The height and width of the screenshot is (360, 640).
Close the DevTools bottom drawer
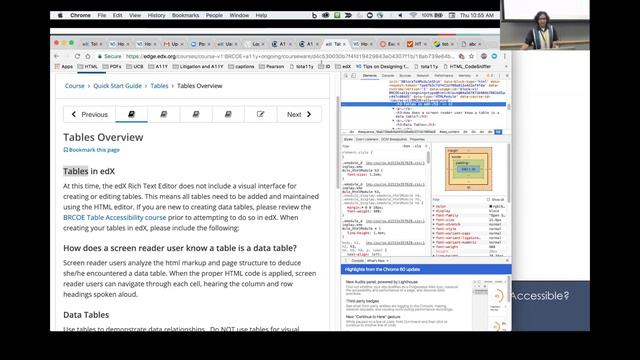click(507, 260)
